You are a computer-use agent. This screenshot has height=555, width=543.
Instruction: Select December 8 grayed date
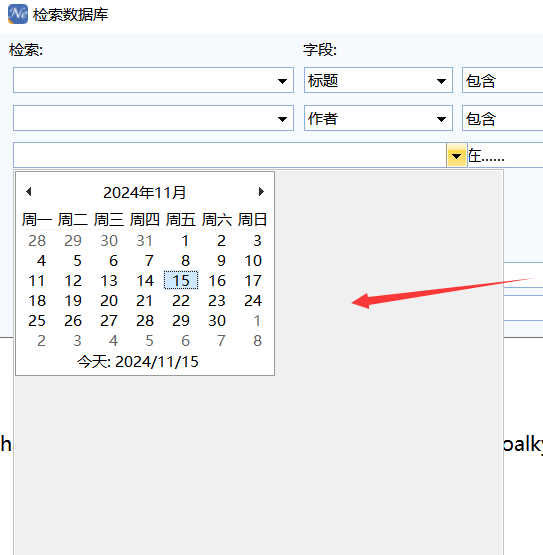(257, 341)
